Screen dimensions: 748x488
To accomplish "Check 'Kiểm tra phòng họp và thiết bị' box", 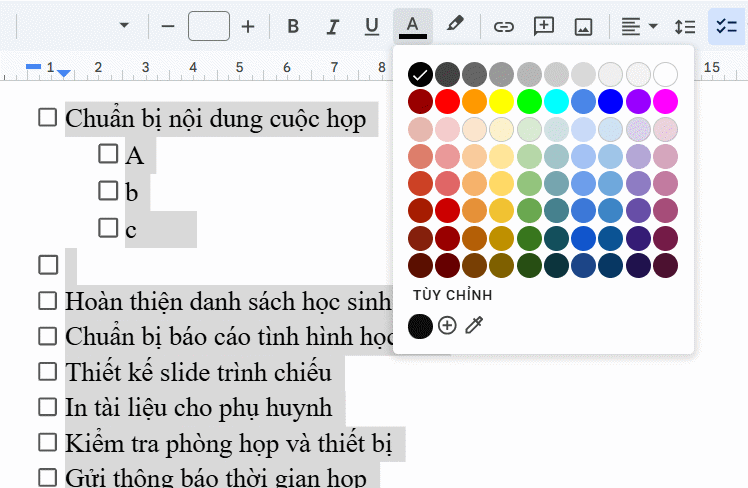I will [48, 442].
